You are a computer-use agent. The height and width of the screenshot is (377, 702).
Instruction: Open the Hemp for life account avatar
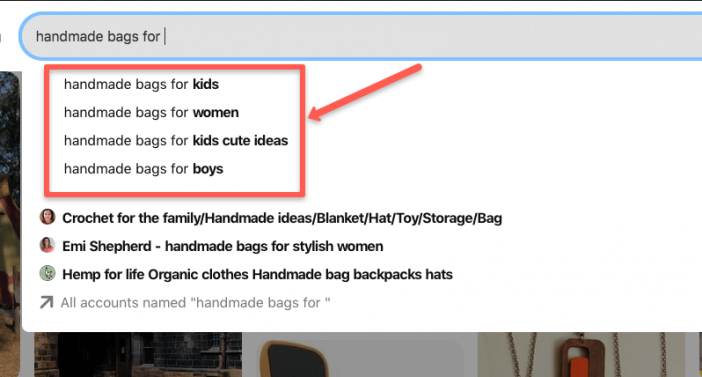click(x=47, y=274)
